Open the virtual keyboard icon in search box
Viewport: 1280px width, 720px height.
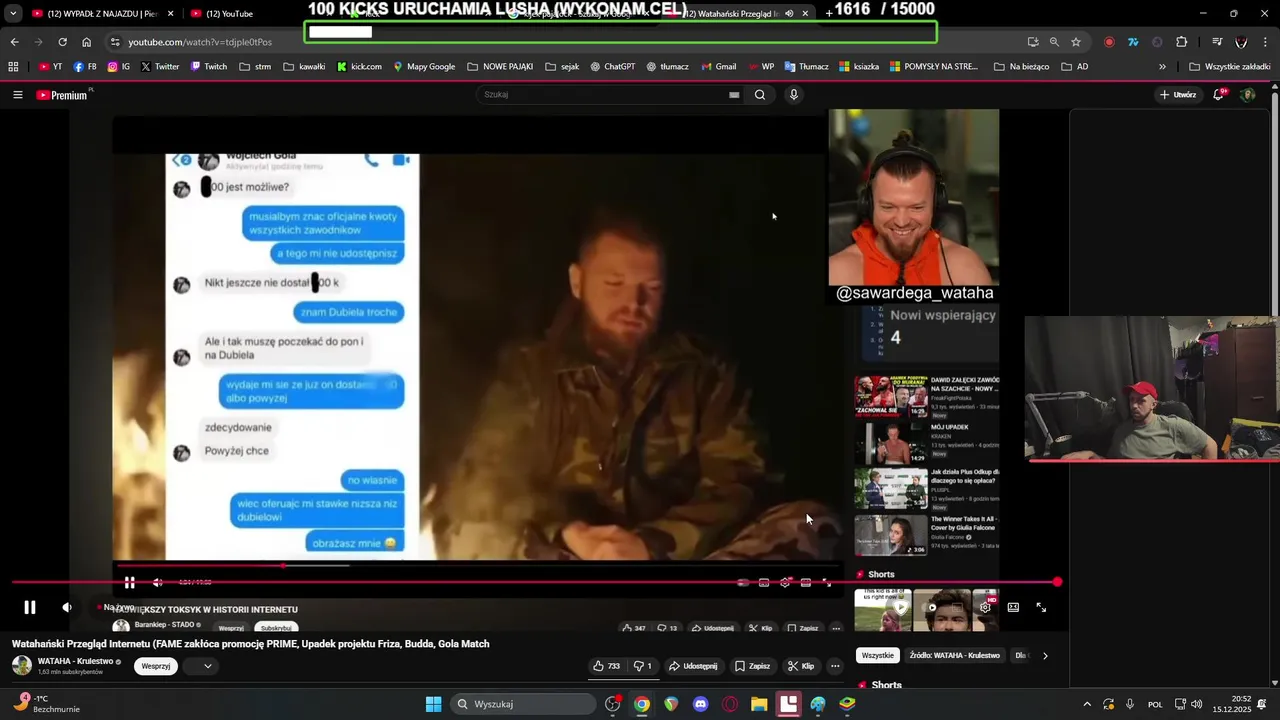coord(734,95)
